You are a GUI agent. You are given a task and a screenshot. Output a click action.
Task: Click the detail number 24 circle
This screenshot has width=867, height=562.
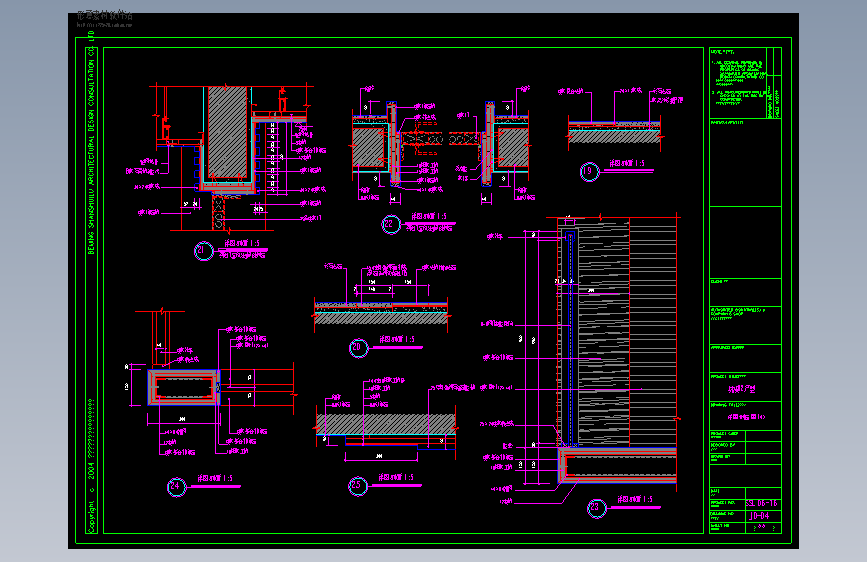click(x=176, y=487)
